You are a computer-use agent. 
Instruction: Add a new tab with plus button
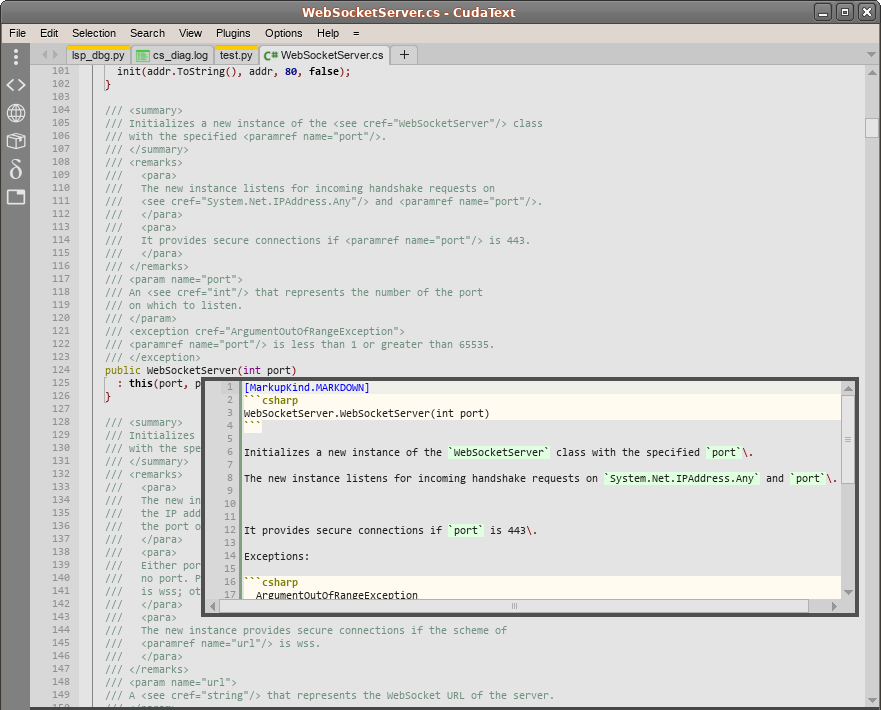404,54
